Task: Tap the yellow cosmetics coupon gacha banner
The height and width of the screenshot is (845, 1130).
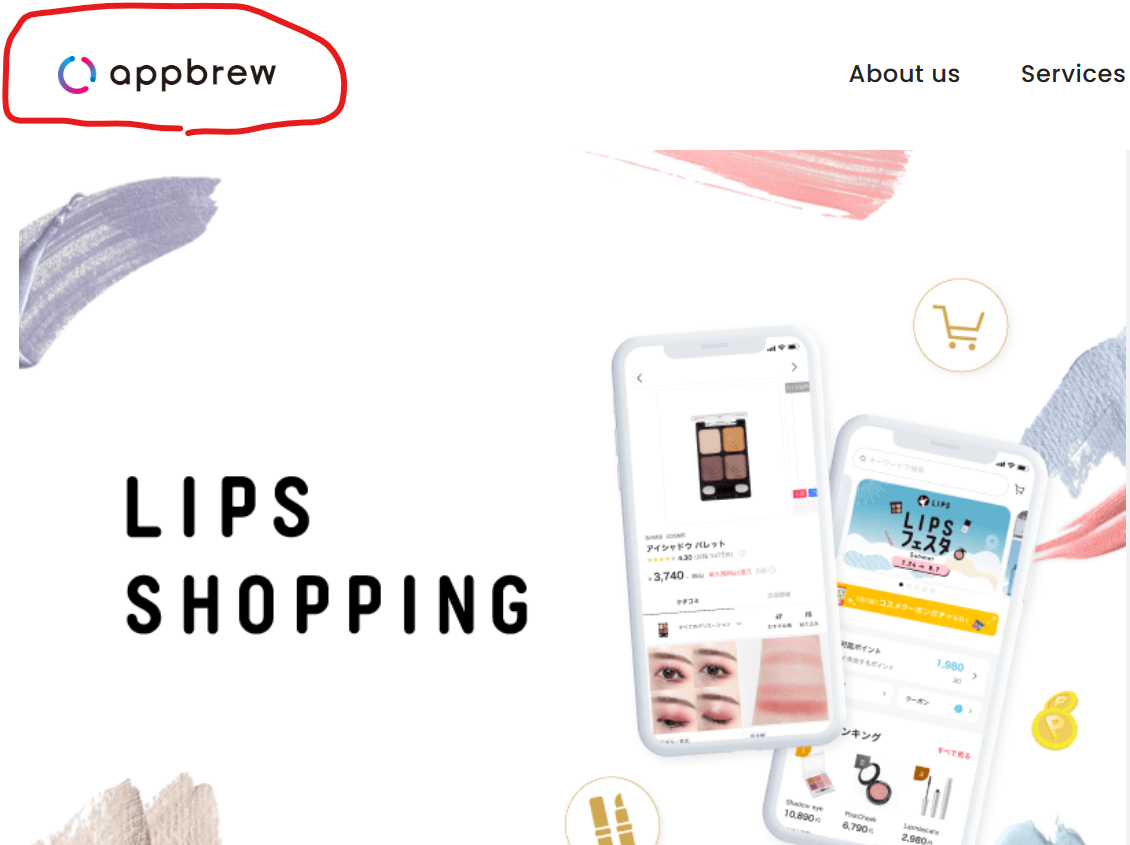Action: pos(917,609)
